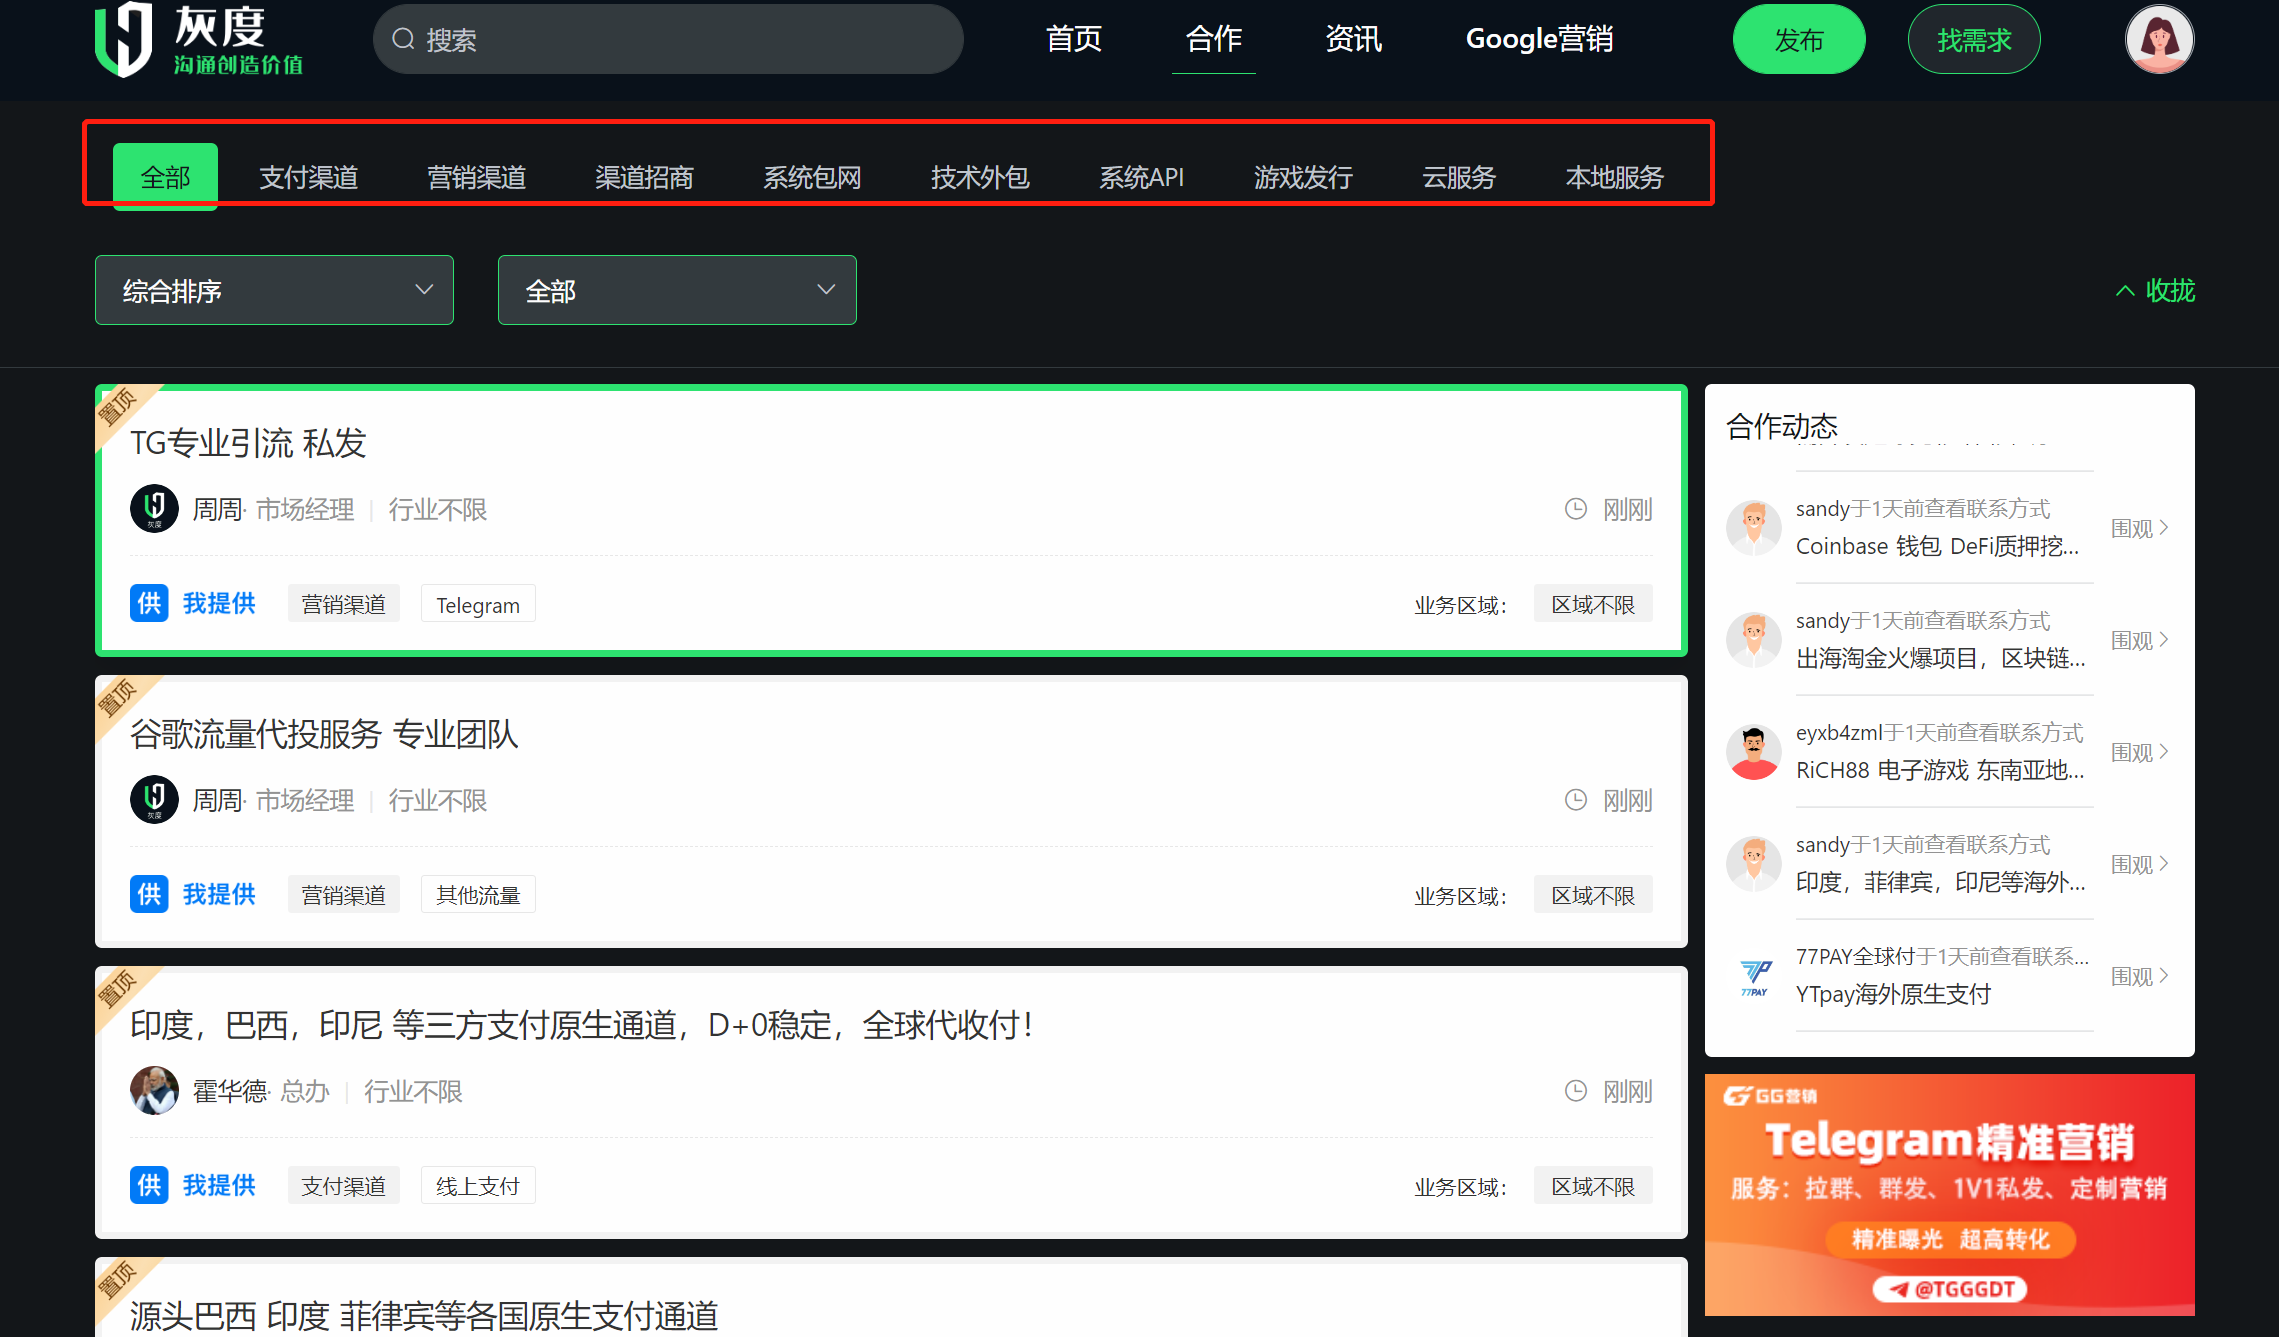Image resolution: width=2279 pixels, height=1337 pixels.
Task: Click clock icon on TG专业引流 post
Action: (x=1576, y=509)
